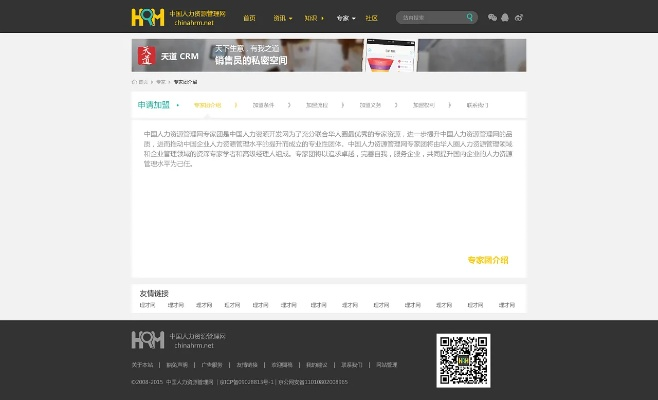Click the 天道 CRM banner advertisement
The image size is (658, 400).
(329, 55)
